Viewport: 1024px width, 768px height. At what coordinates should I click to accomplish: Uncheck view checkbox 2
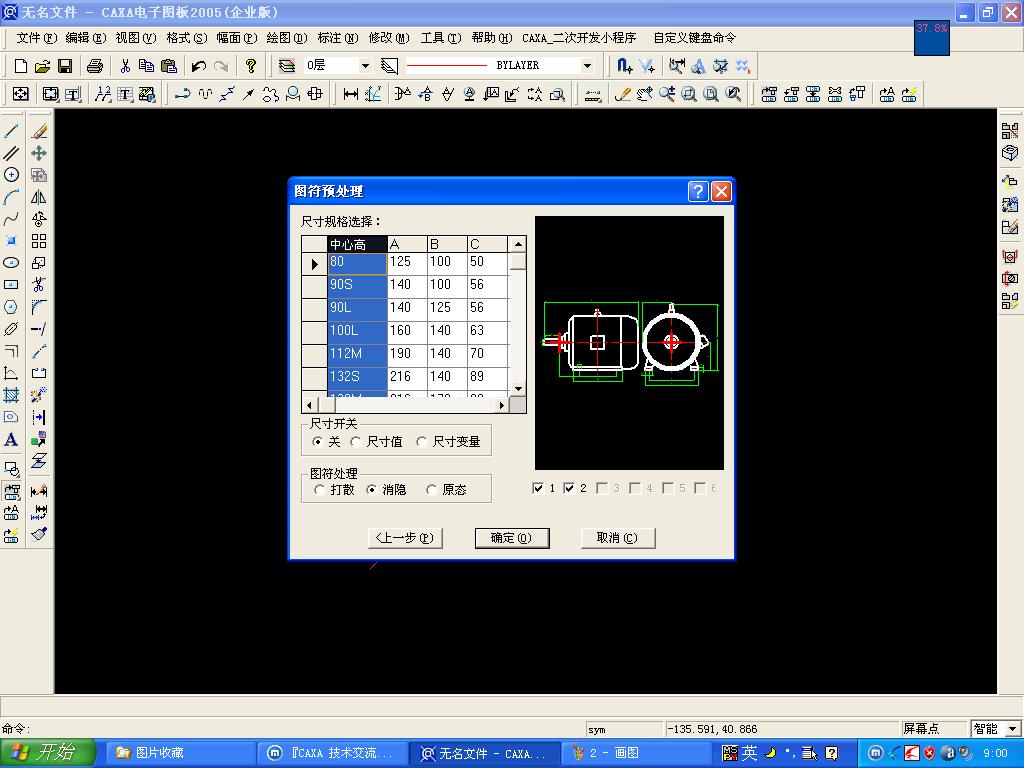(x=569, y=488)
